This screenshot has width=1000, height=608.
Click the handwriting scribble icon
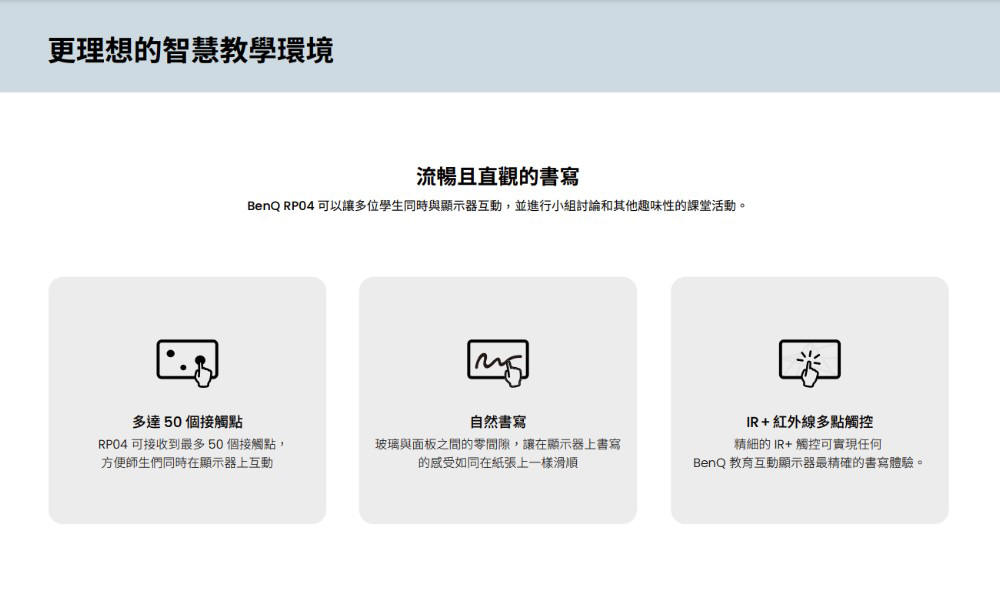tap(498, 363)
